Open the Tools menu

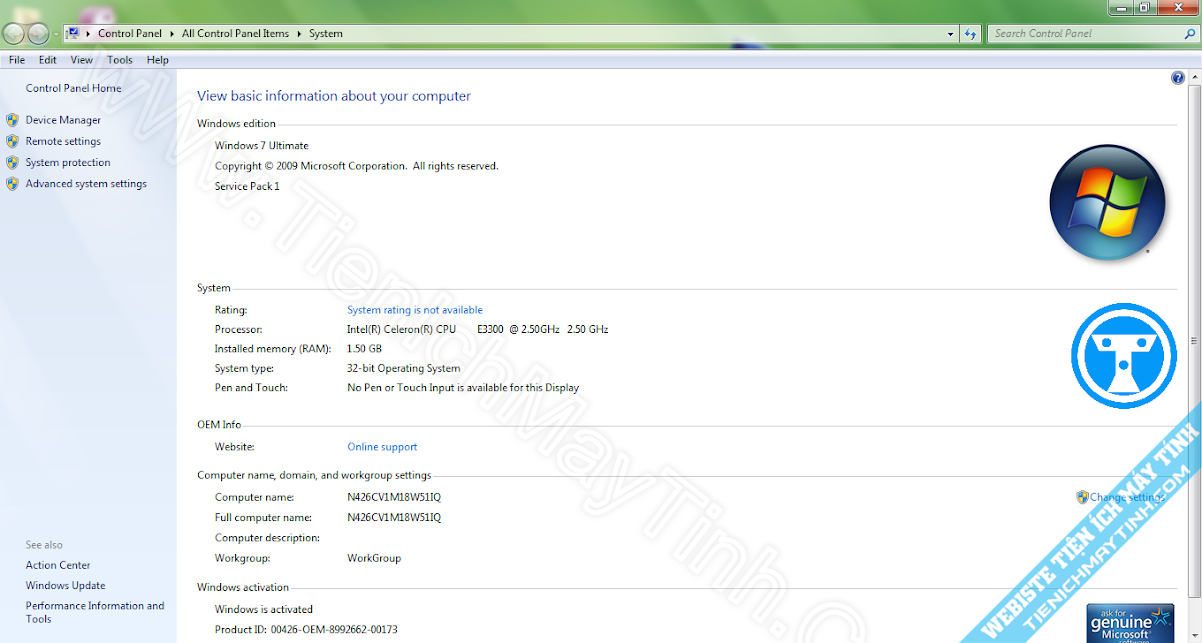120,60
